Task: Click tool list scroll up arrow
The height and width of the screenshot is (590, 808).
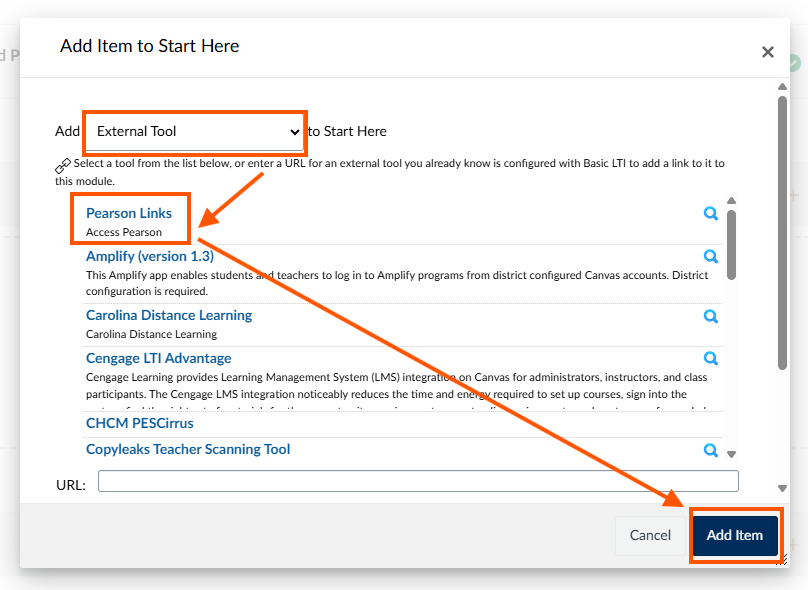Action: (x=731, y=200)
